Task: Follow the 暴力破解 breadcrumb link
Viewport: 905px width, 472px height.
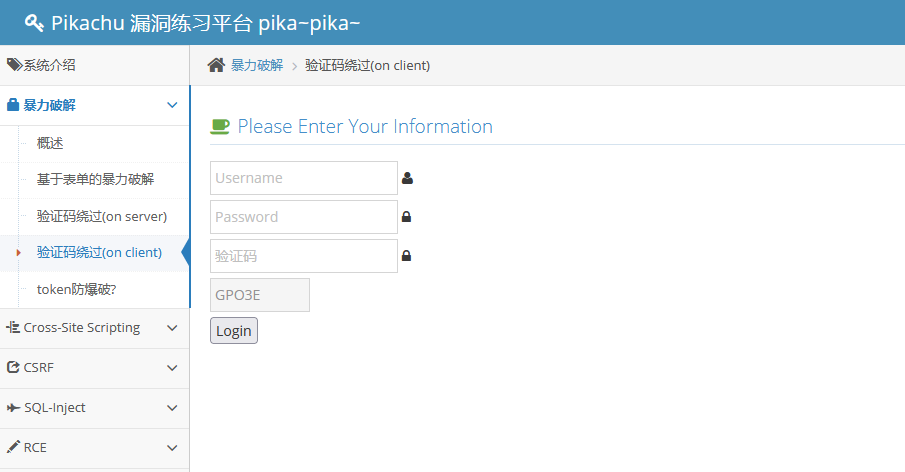Action: click(x=257, y=65)
